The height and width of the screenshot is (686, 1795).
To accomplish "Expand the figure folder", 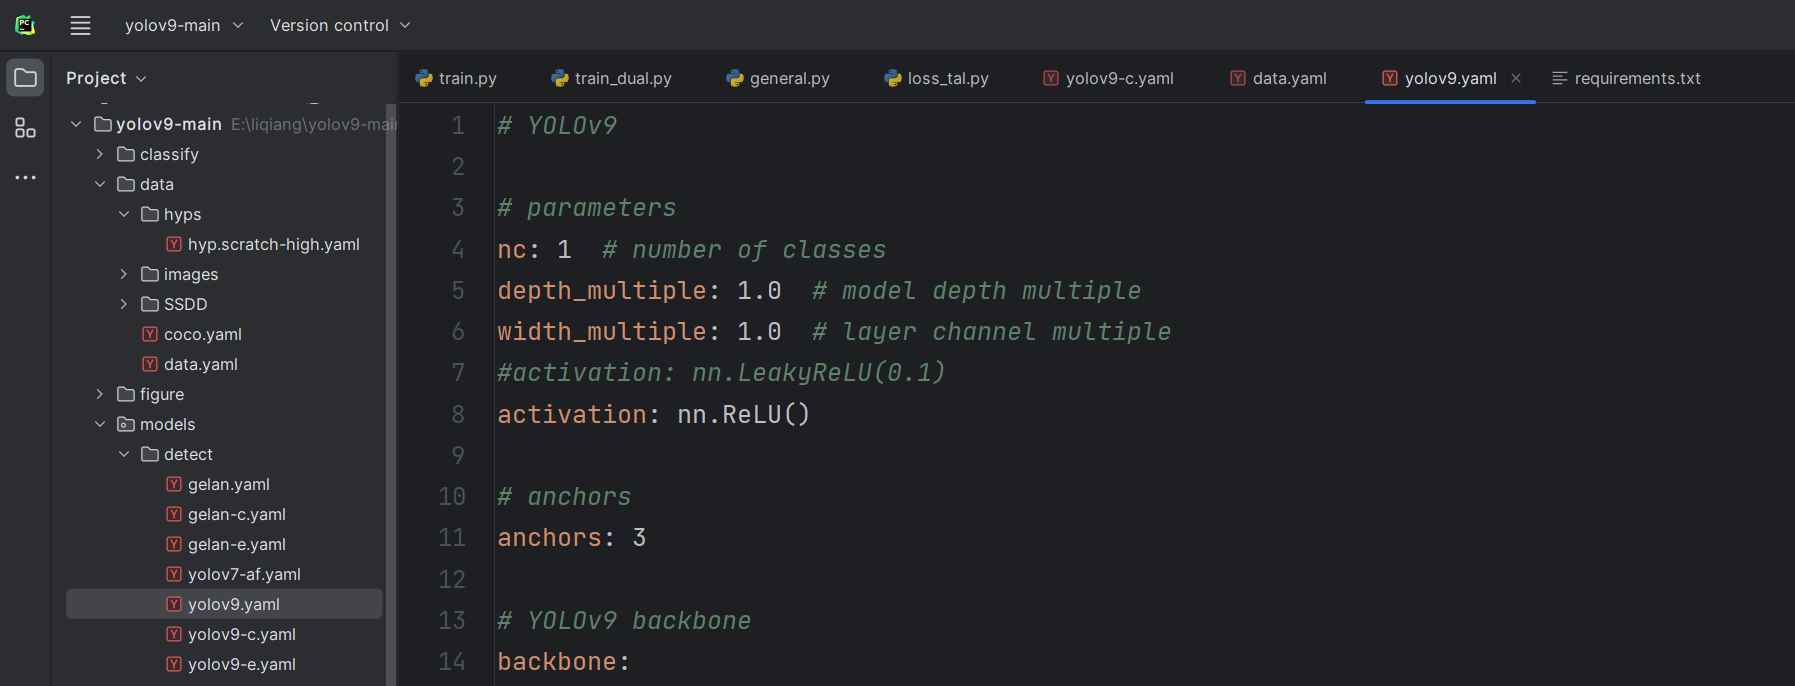I will pos(100,394).
